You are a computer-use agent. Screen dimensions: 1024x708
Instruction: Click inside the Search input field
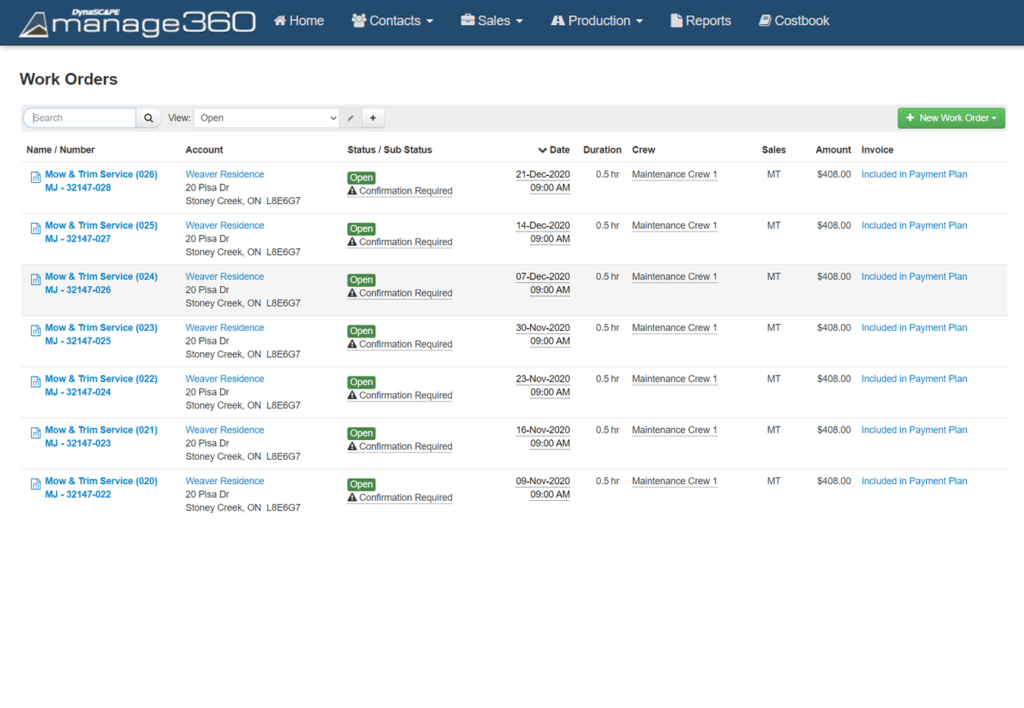click(79, 117)
